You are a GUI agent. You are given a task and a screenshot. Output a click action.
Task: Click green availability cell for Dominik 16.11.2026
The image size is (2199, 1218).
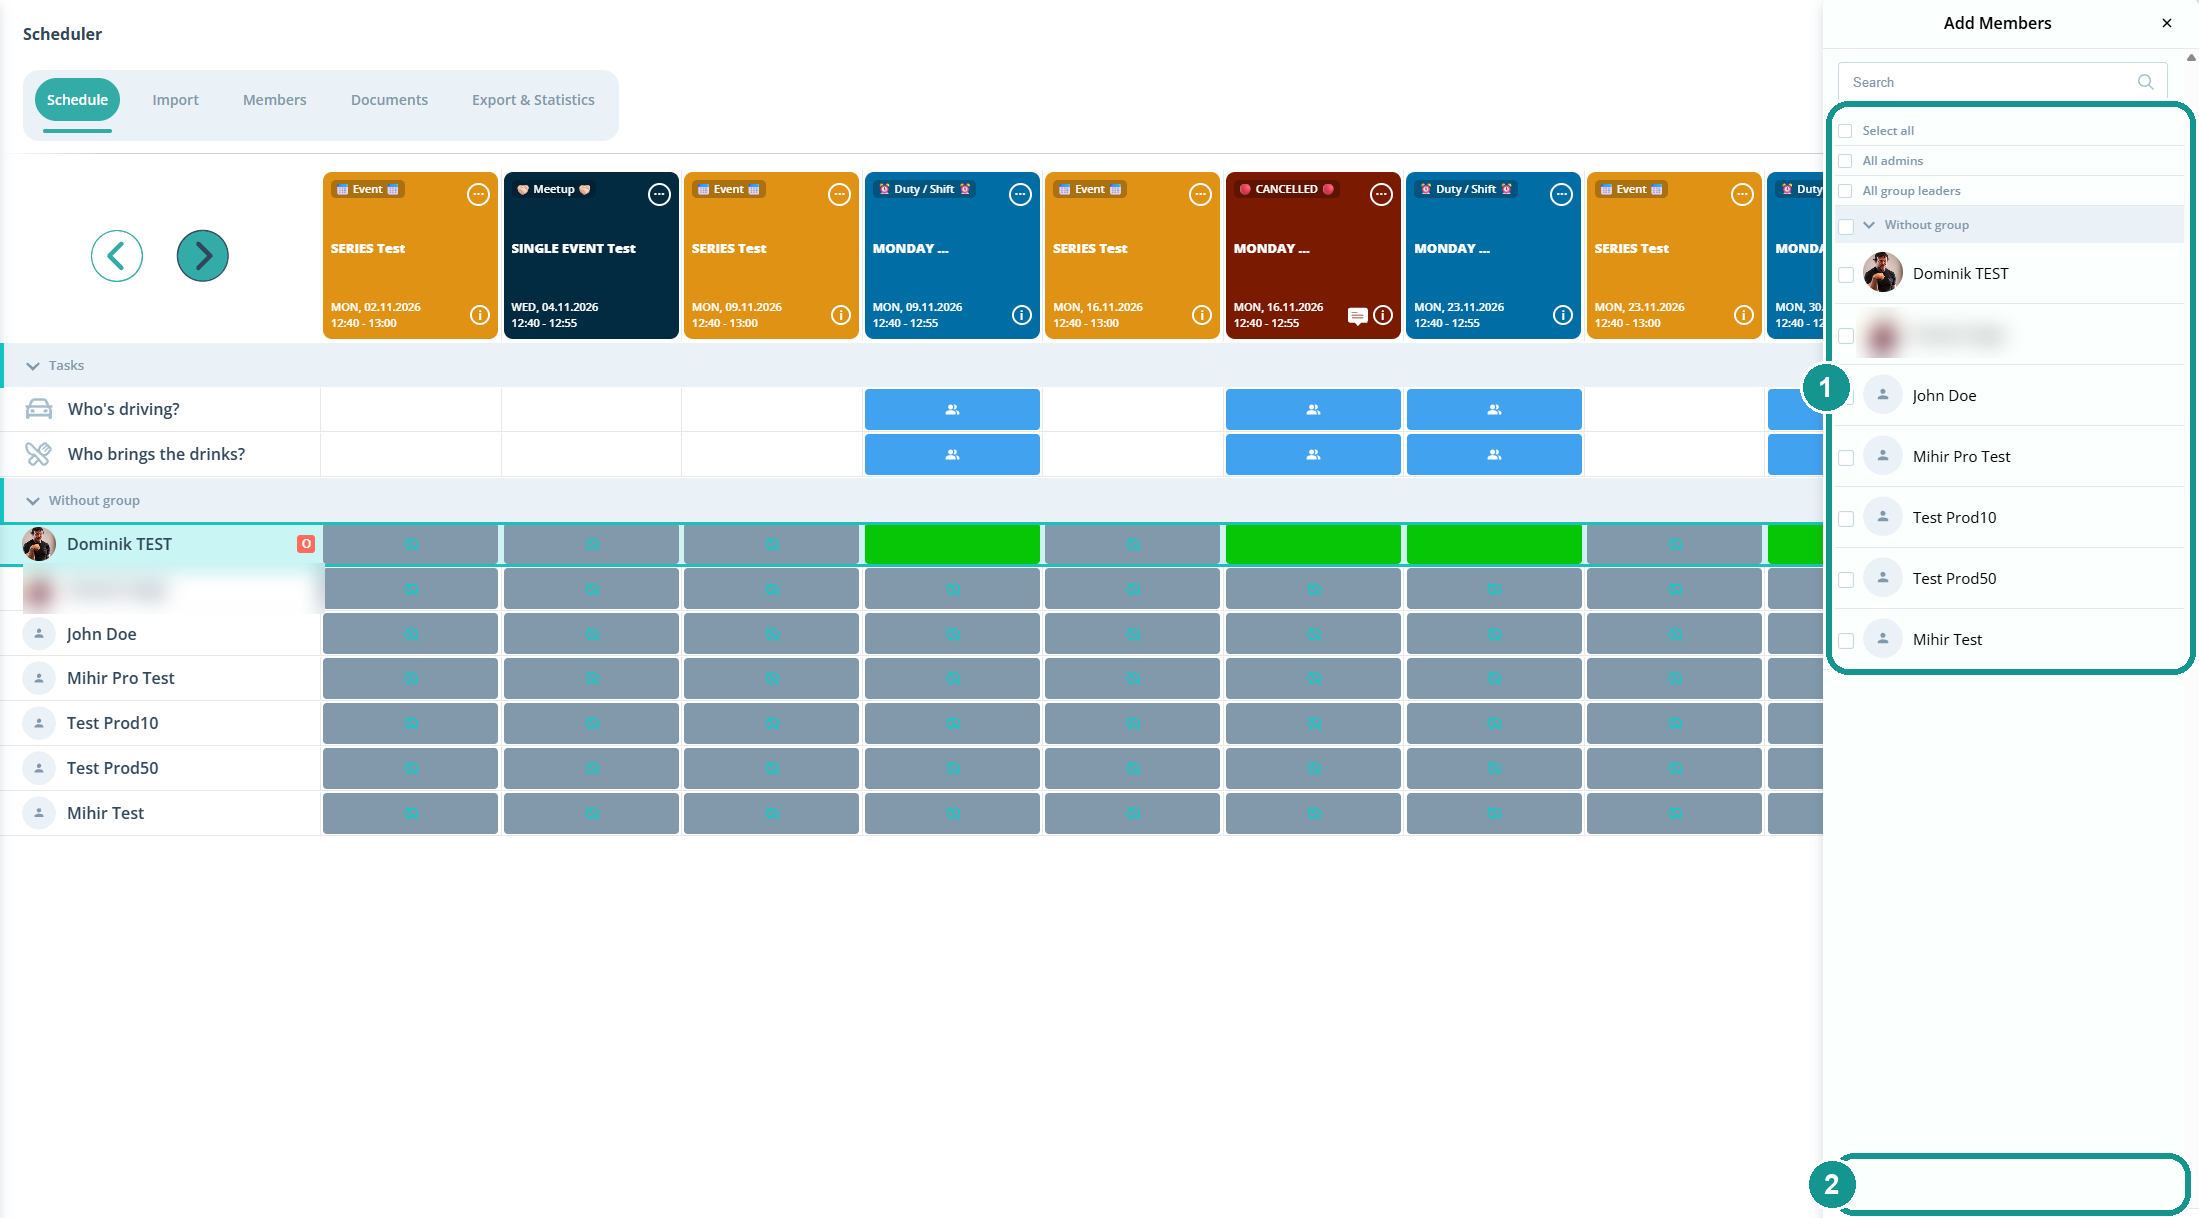tap(1313, 544)
